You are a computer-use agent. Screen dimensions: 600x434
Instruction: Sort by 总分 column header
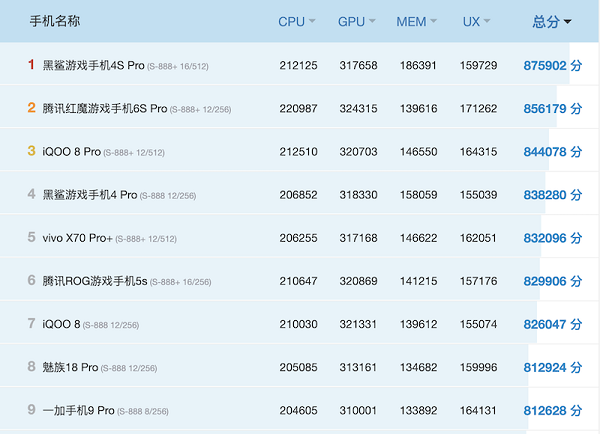[551, 21]
